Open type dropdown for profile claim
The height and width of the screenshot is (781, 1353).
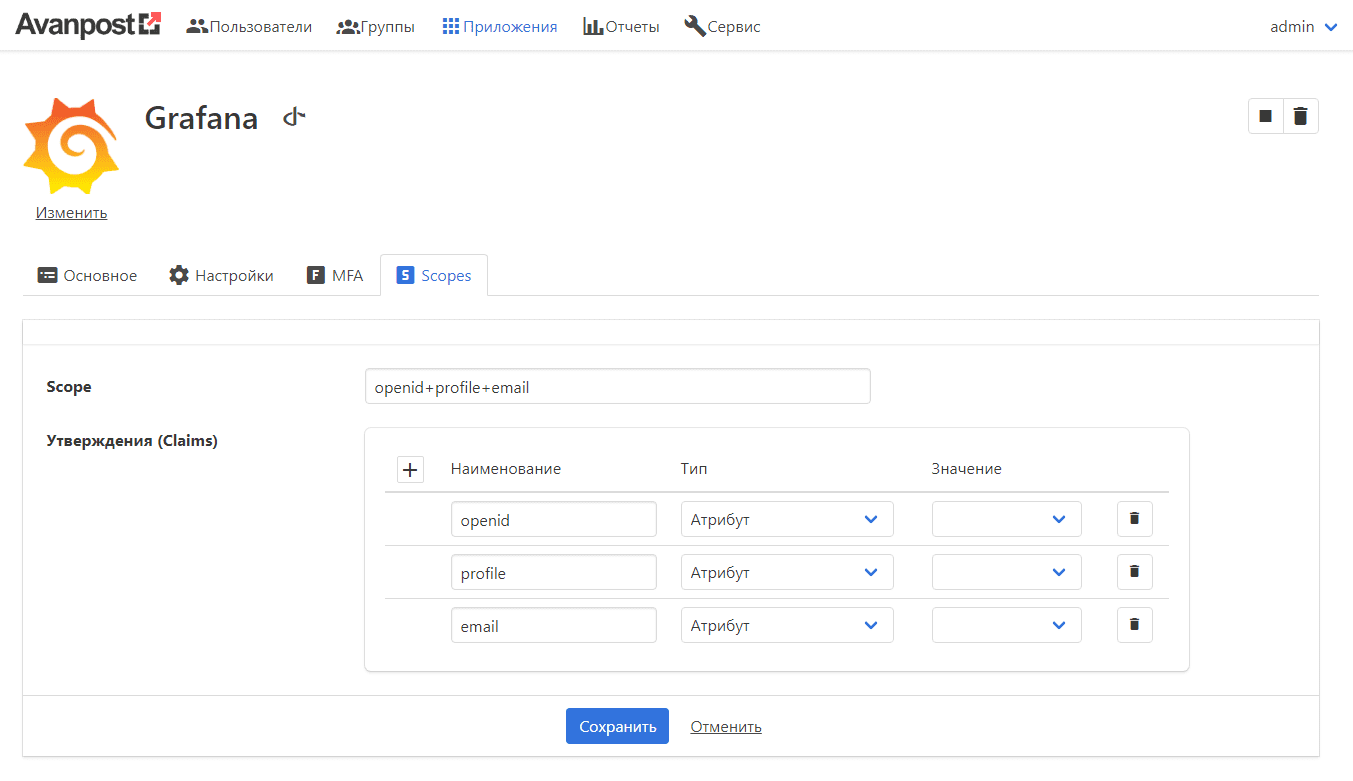[786, 573]
